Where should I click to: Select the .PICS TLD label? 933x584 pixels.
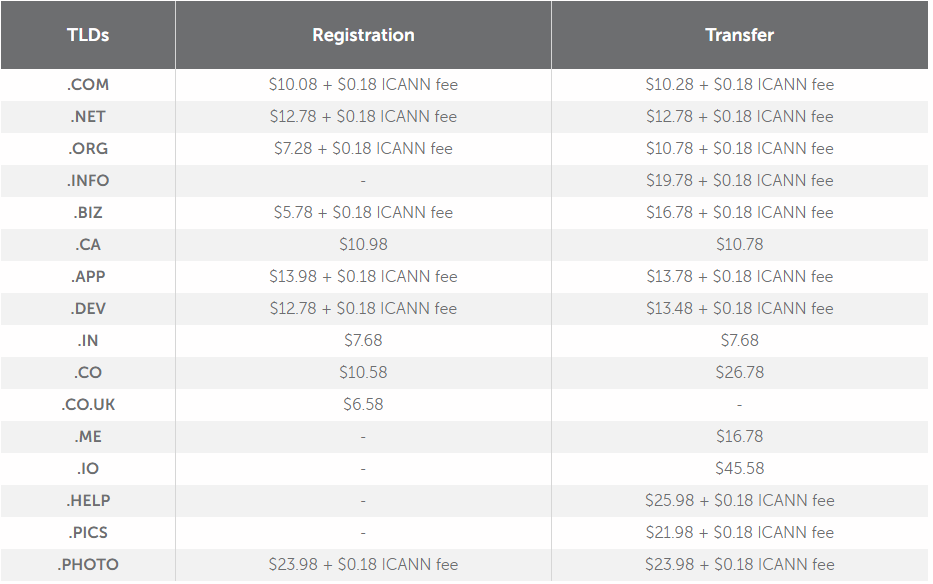pyautogui.click(x=88, y=533)
